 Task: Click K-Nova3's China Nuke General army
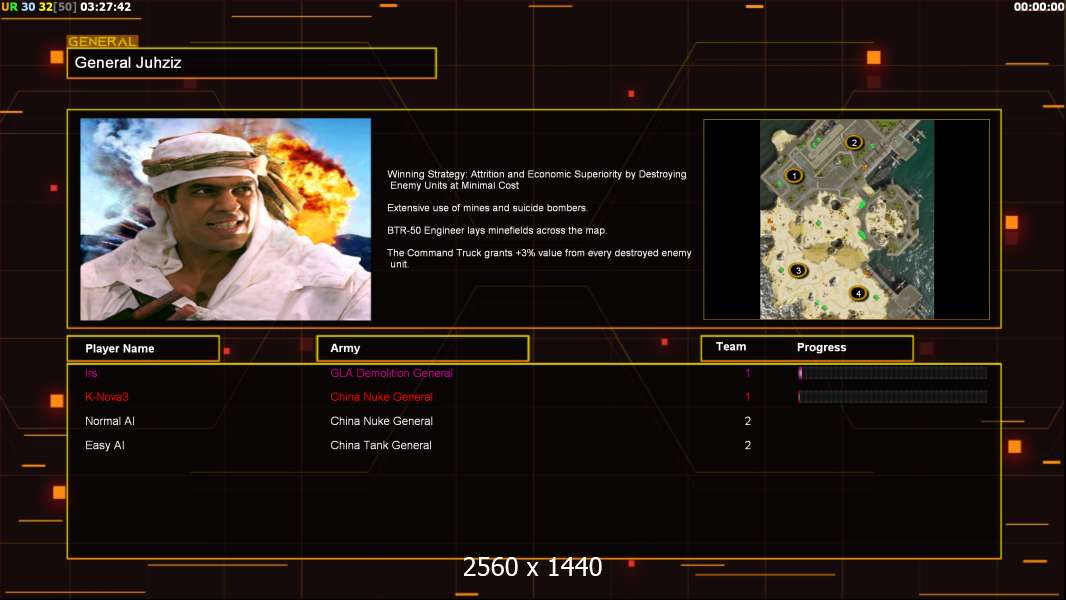[x=381, y=397]
